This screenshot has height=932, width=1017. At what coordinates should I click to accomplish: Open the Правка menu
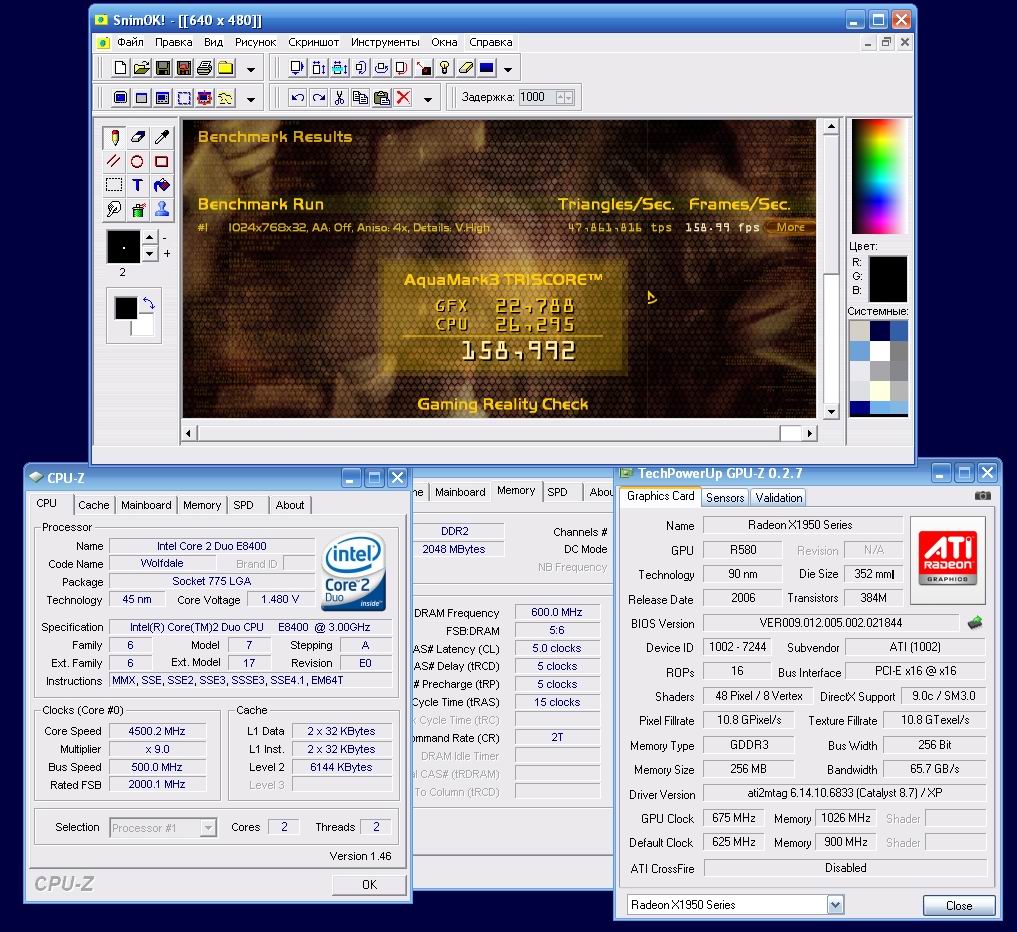(x=173, y=42)
